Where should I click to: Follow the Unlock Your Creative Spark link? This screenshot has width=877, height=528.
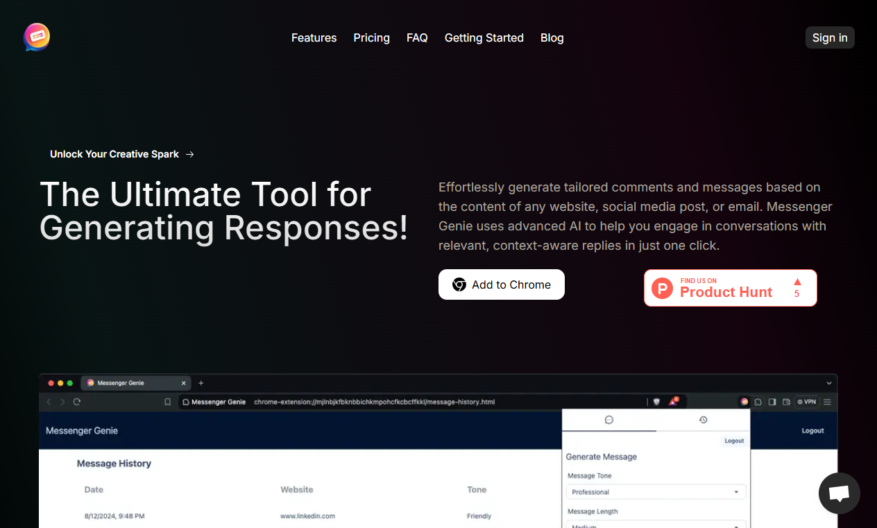coord(122,154)
